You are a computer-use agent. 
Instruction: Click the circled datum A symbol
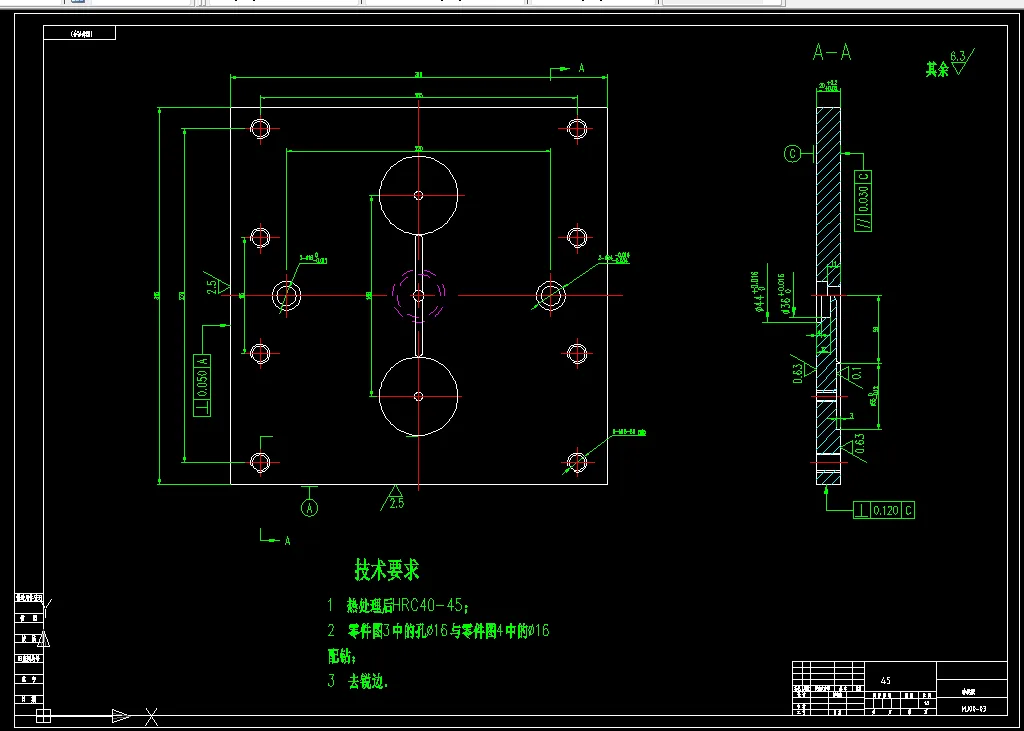pos(310,507)
